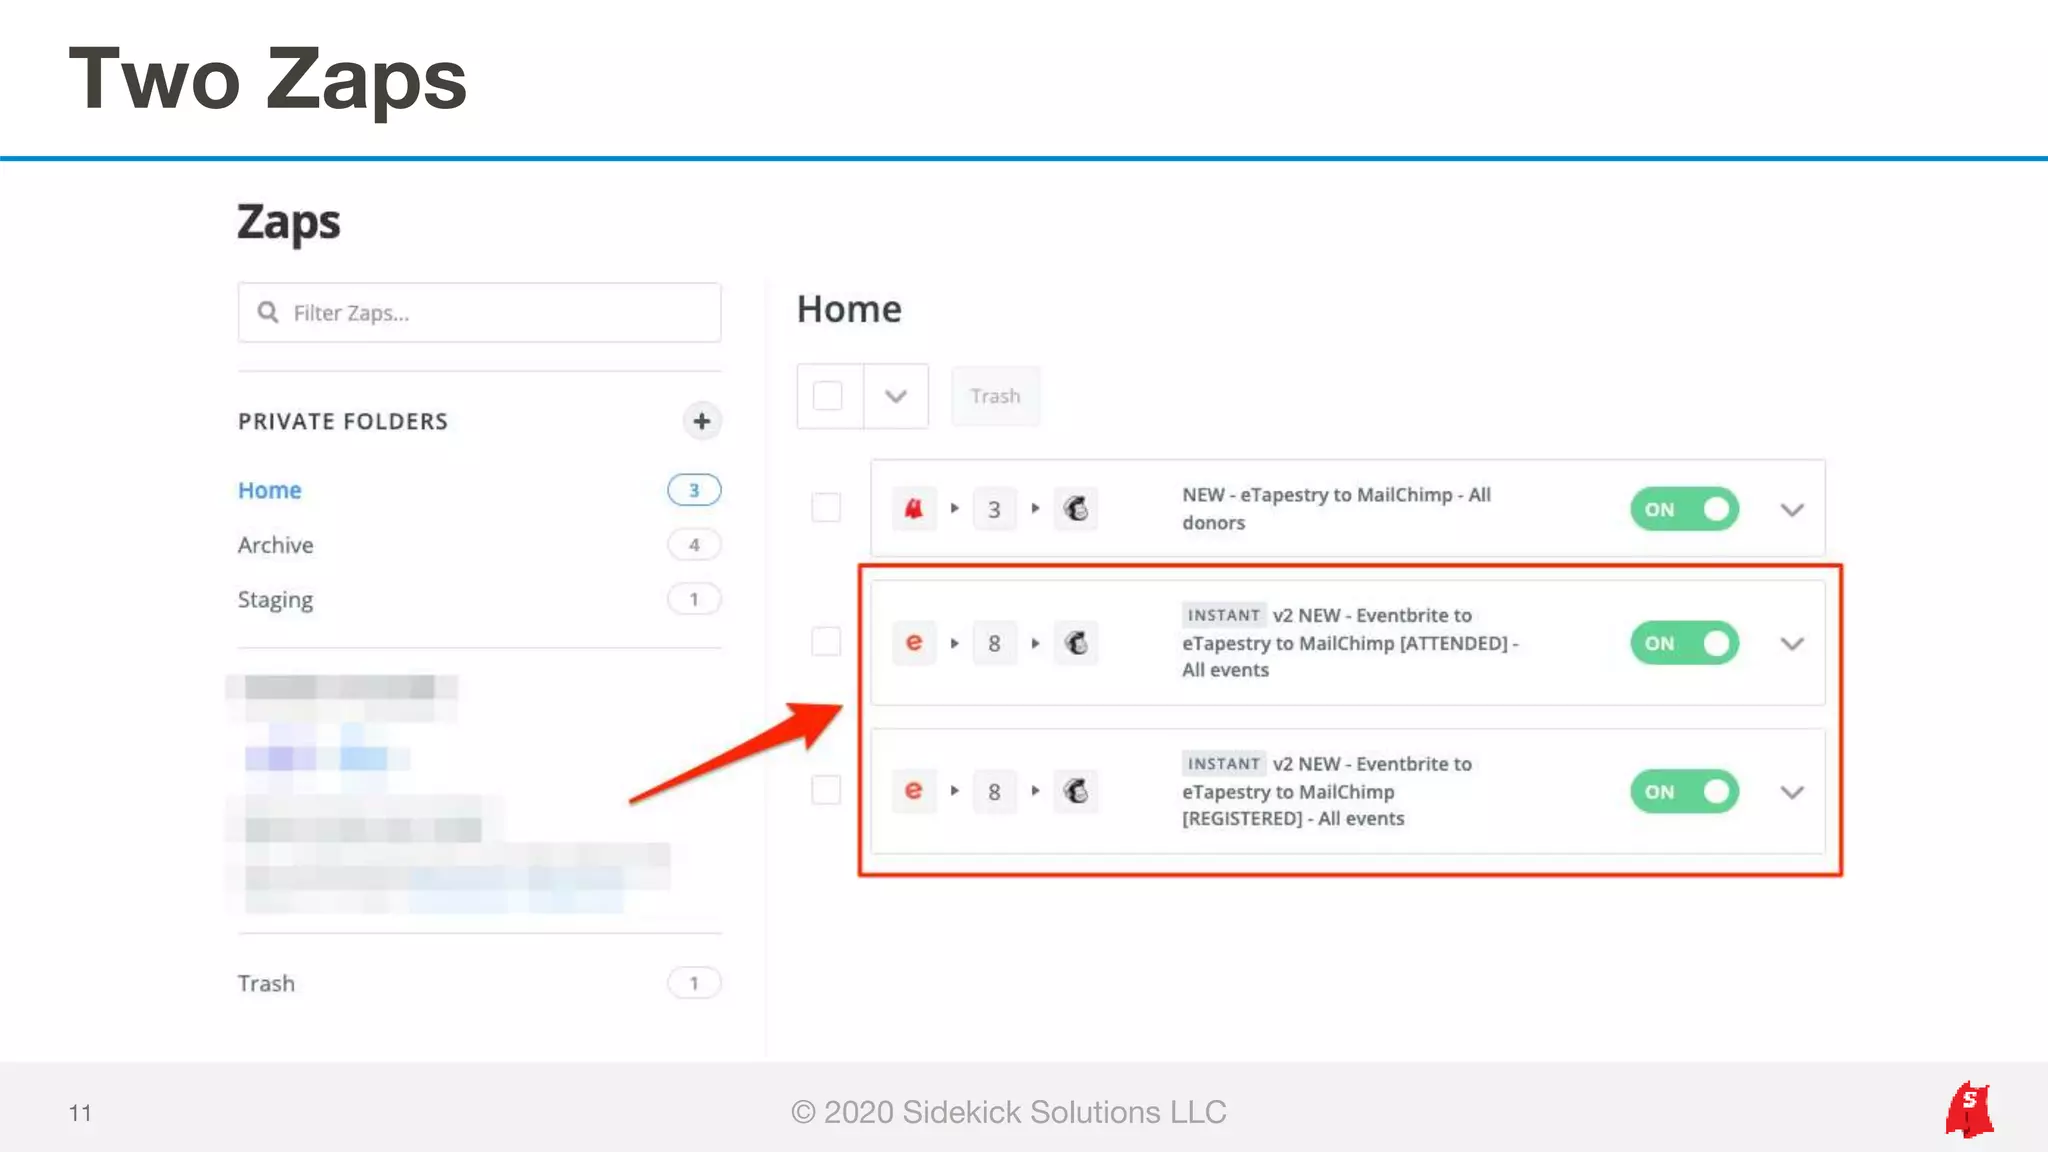Image resolution: width=2048 pixels, height=1152 pixels.
Task: Tick the select-all checkbox above the zap list
Action: pos(828,396)
